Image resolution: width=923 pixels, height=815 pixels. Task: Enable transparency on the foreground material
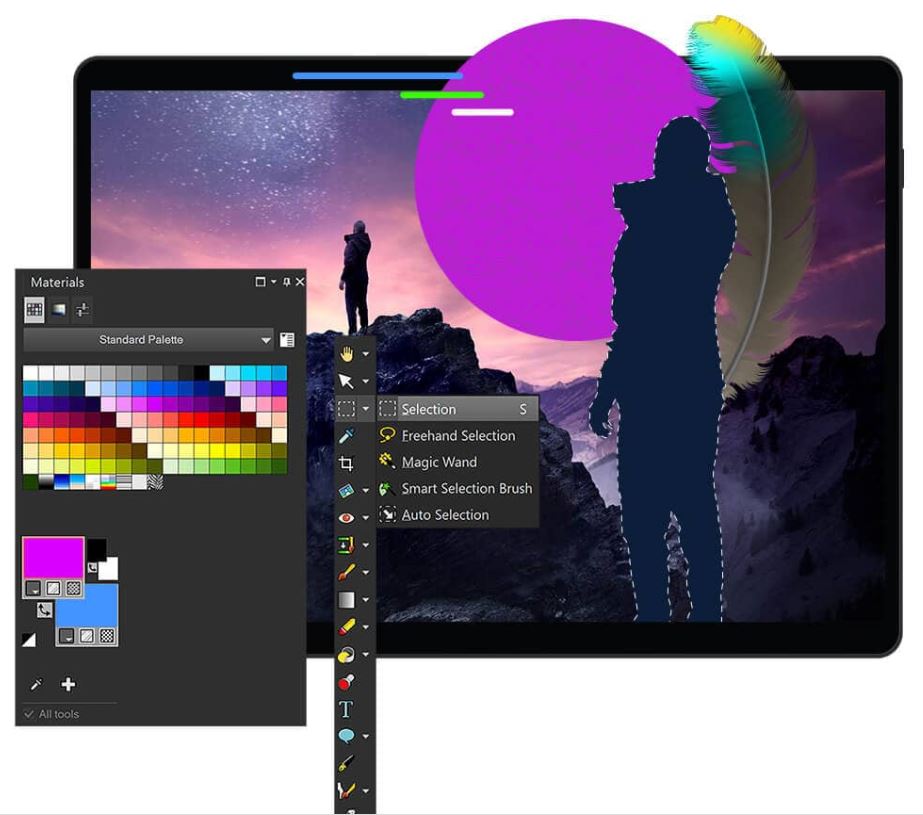[x=52, y=588]
